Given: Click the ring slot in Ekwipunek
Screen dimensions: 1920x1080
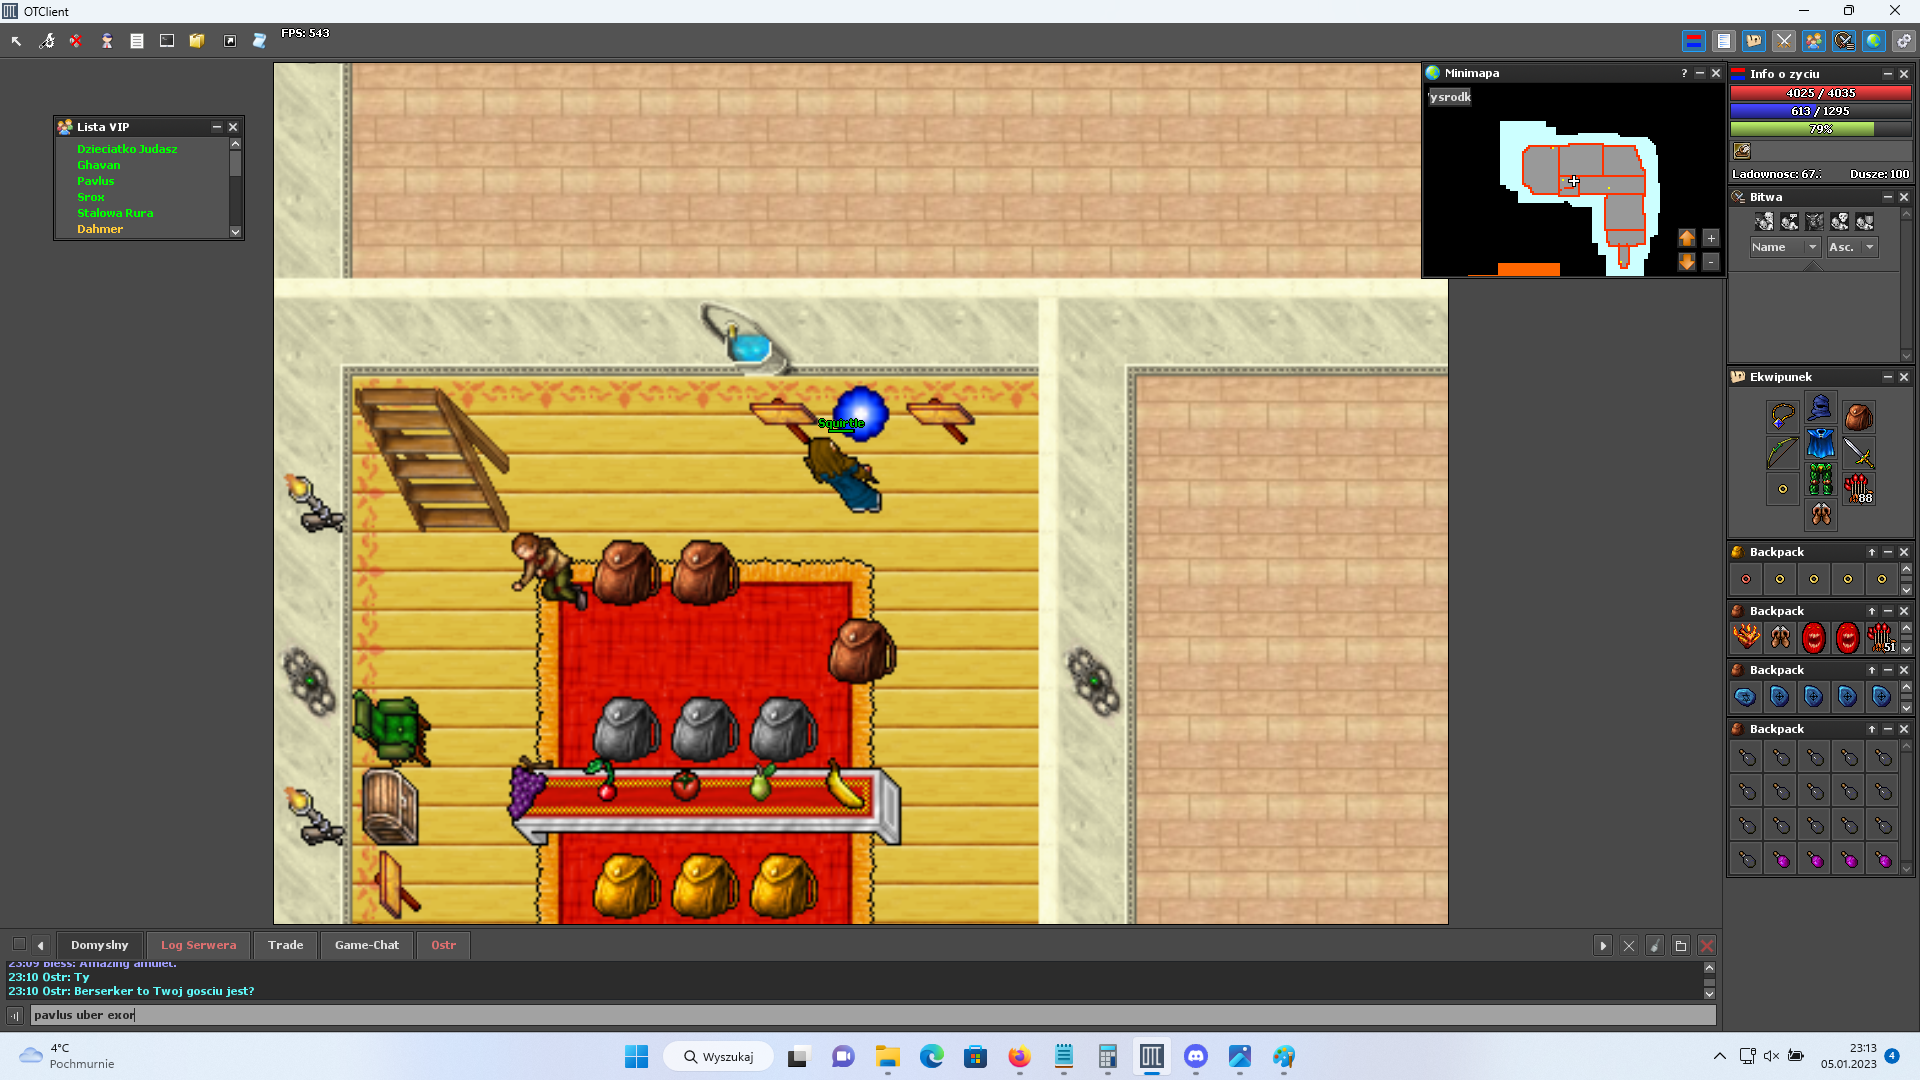Looking at the screenshot, I should tap(1783, 489).
